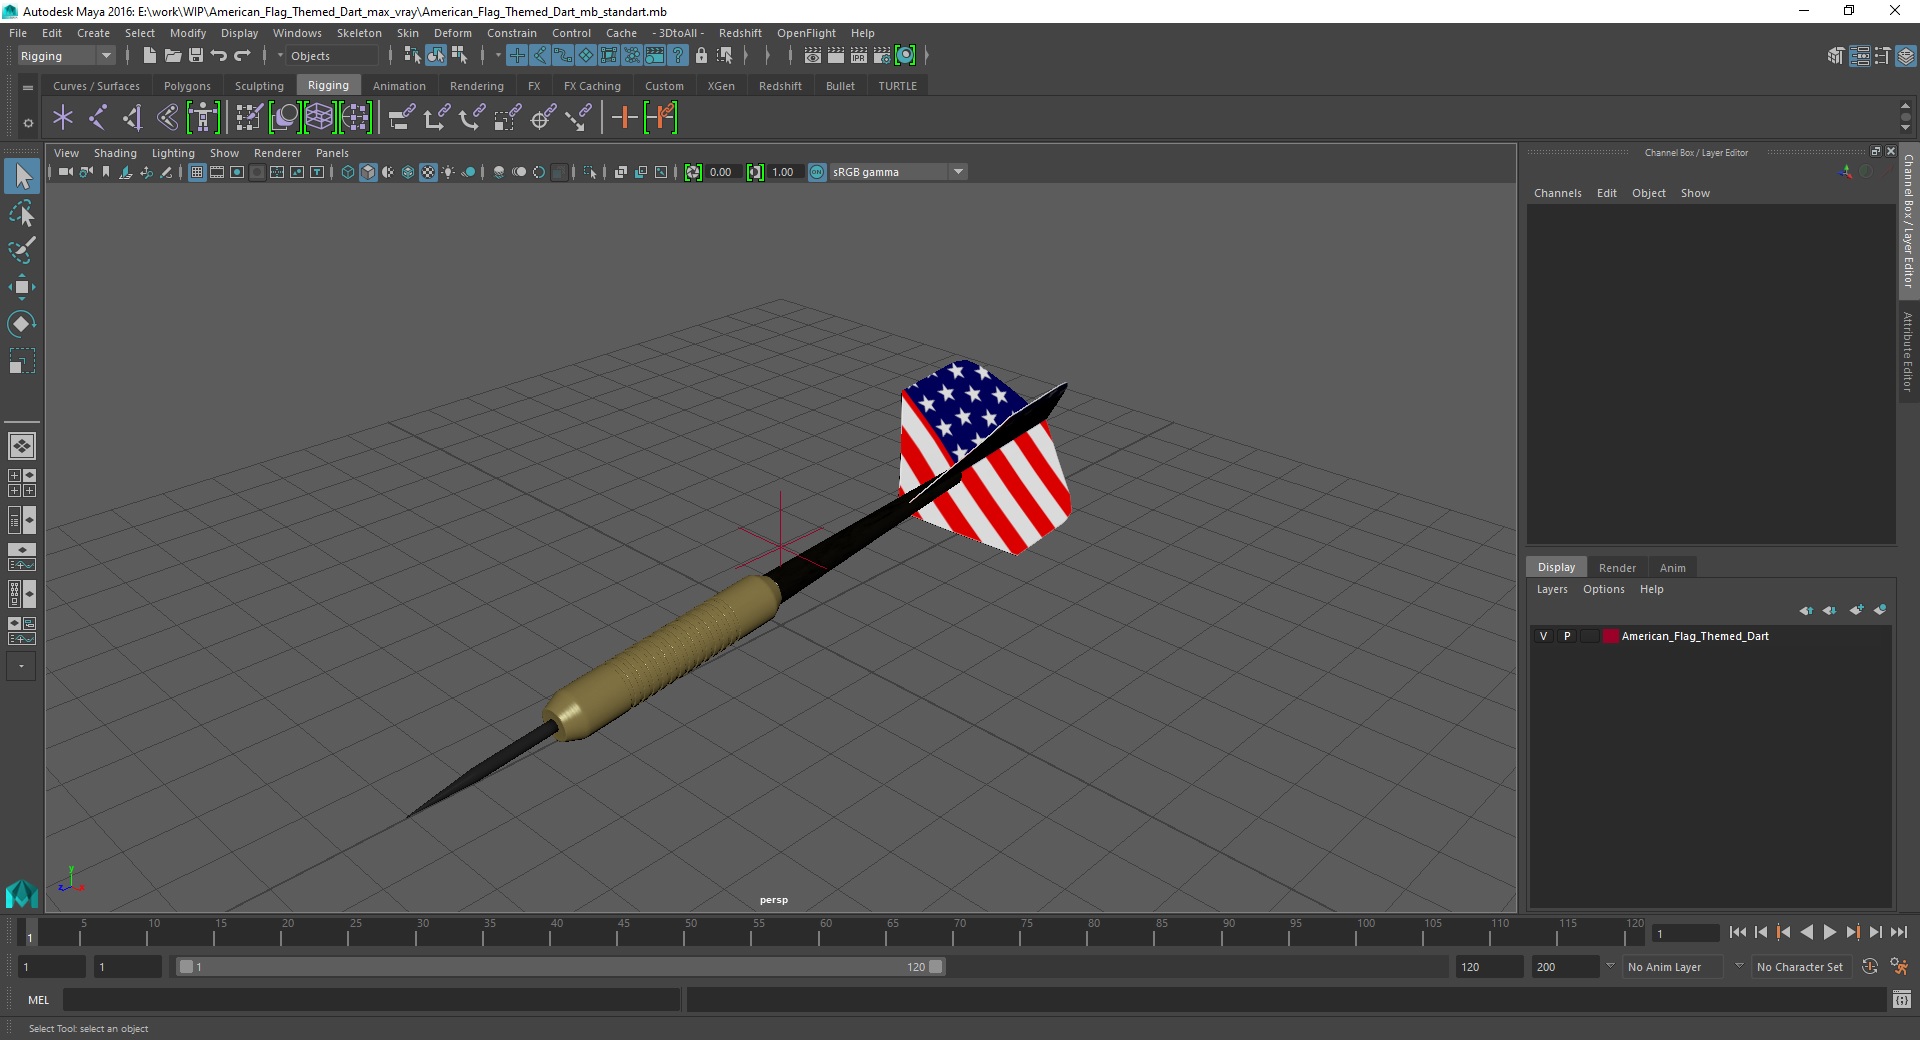Go to the start of playback range
The image size is (1920, 1040).
[1738, 932]
